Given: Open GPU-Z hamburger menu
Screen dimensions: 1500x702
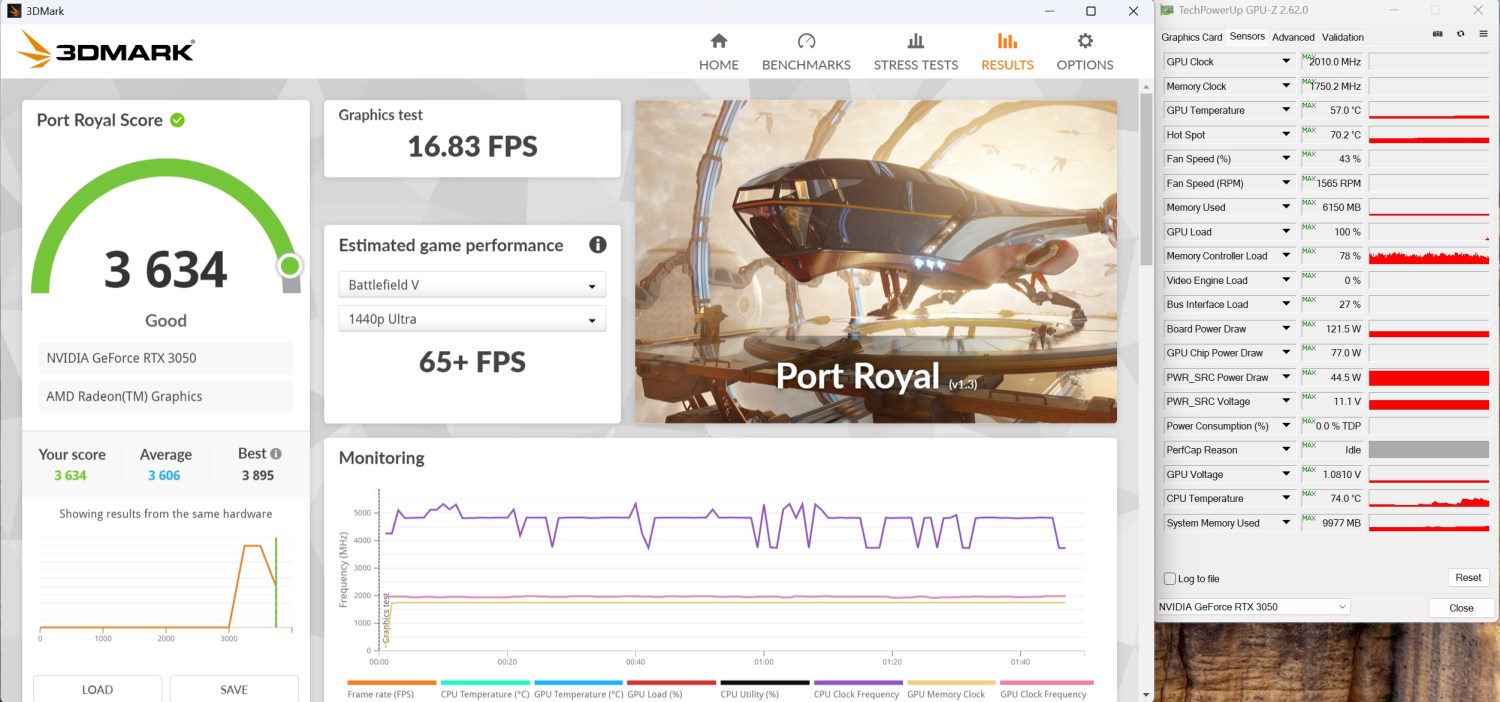Looking at the screenshot, I should click(1482, 33).
